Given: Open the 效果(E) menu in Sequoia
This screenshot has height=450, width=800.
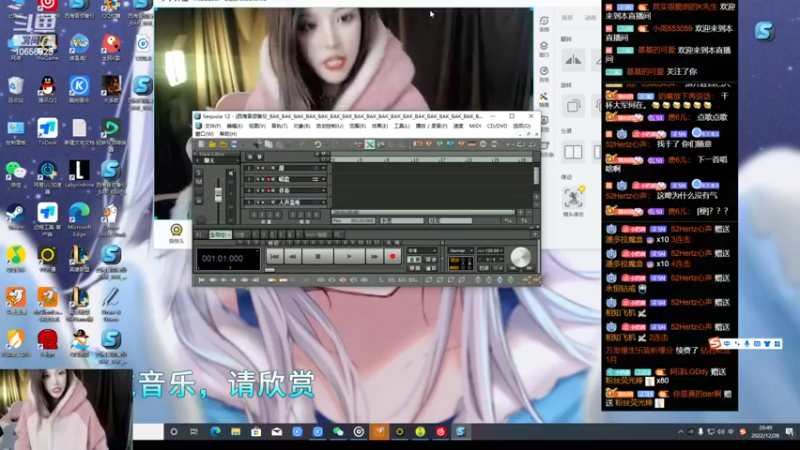Looking at the screenshot, I should click(380, 126).
